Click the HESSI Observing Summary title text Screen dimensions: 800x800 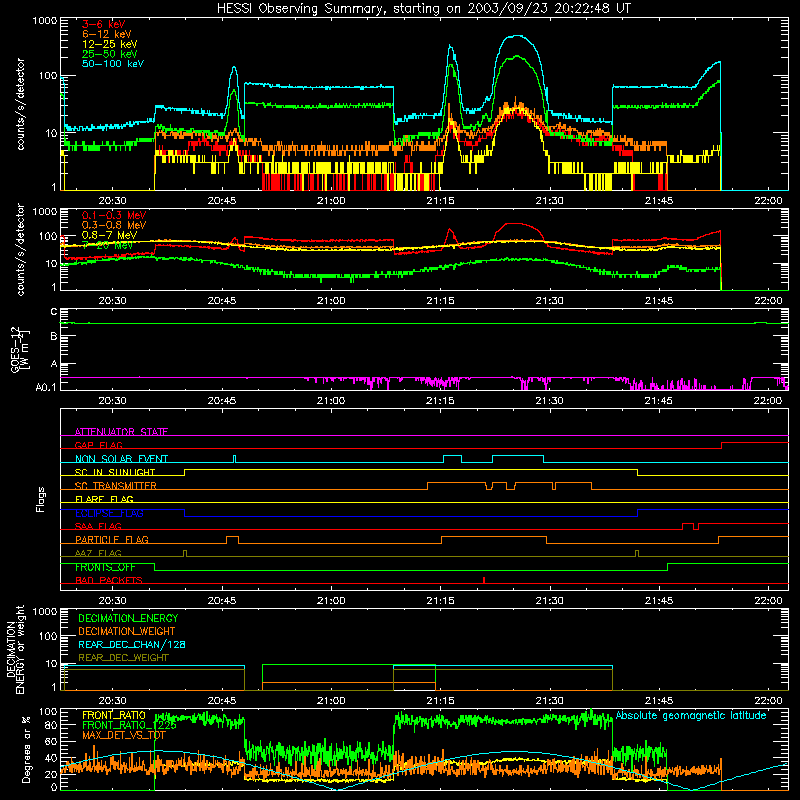click(423, 9)
